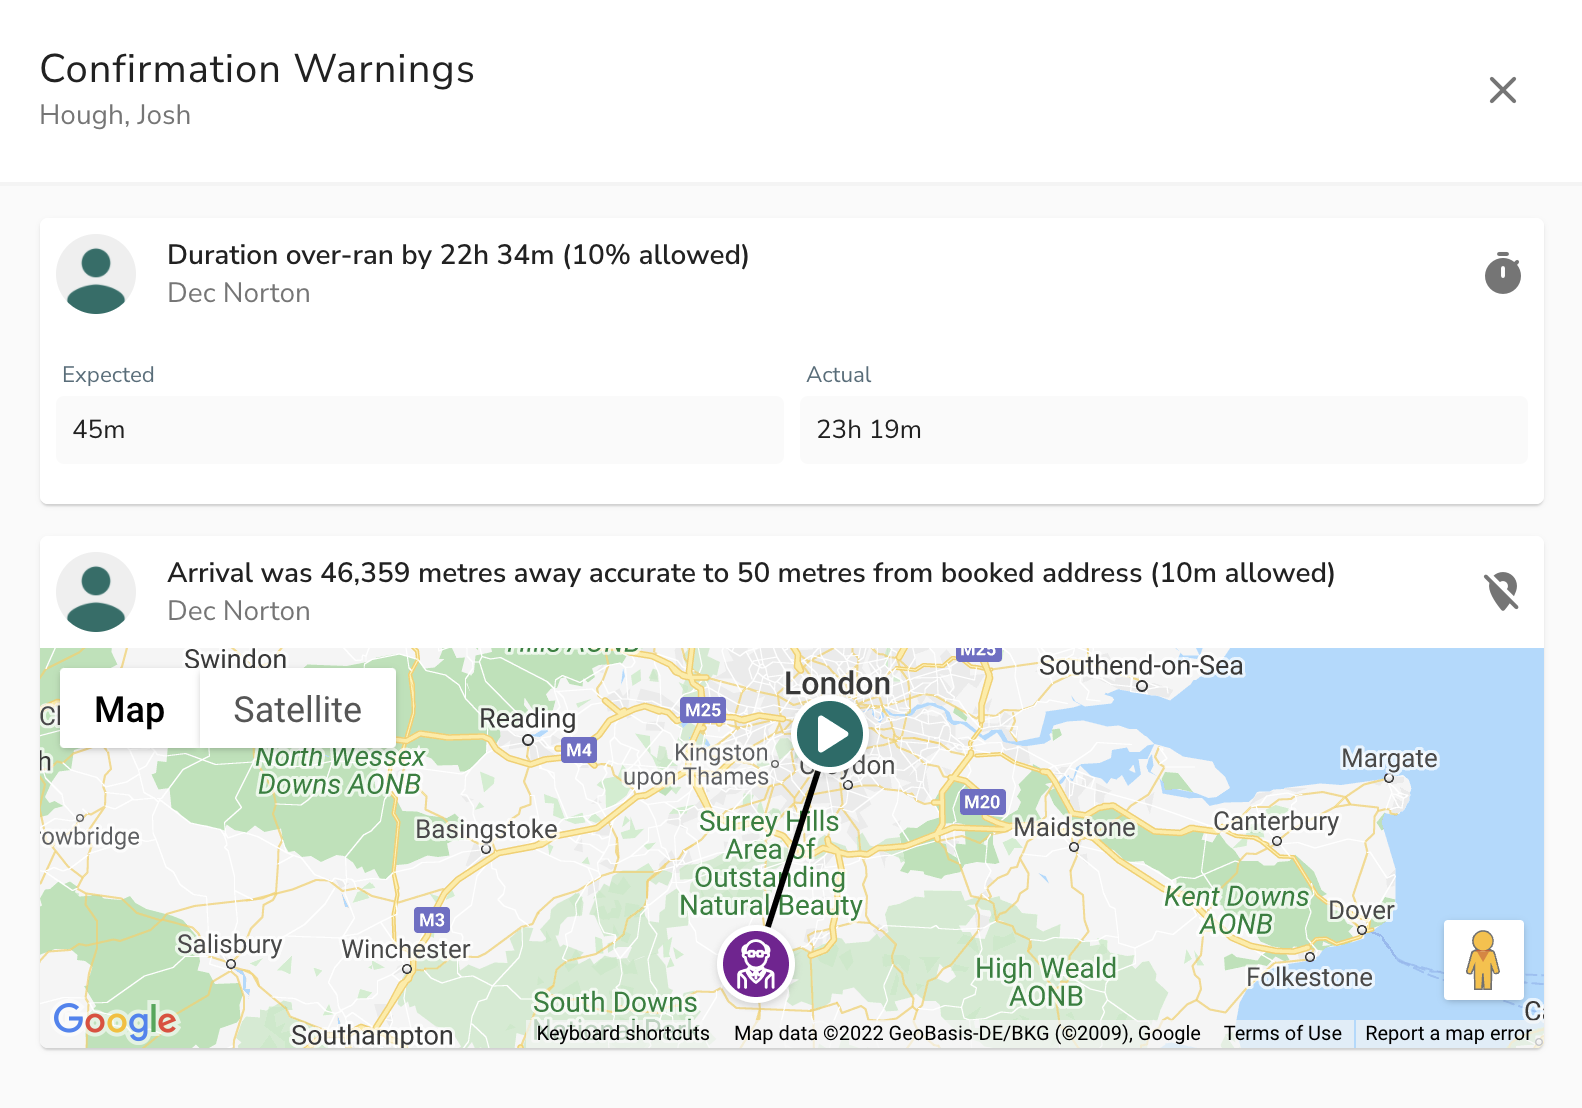Click the stopwatch duration warning icon

point(1502,273)
